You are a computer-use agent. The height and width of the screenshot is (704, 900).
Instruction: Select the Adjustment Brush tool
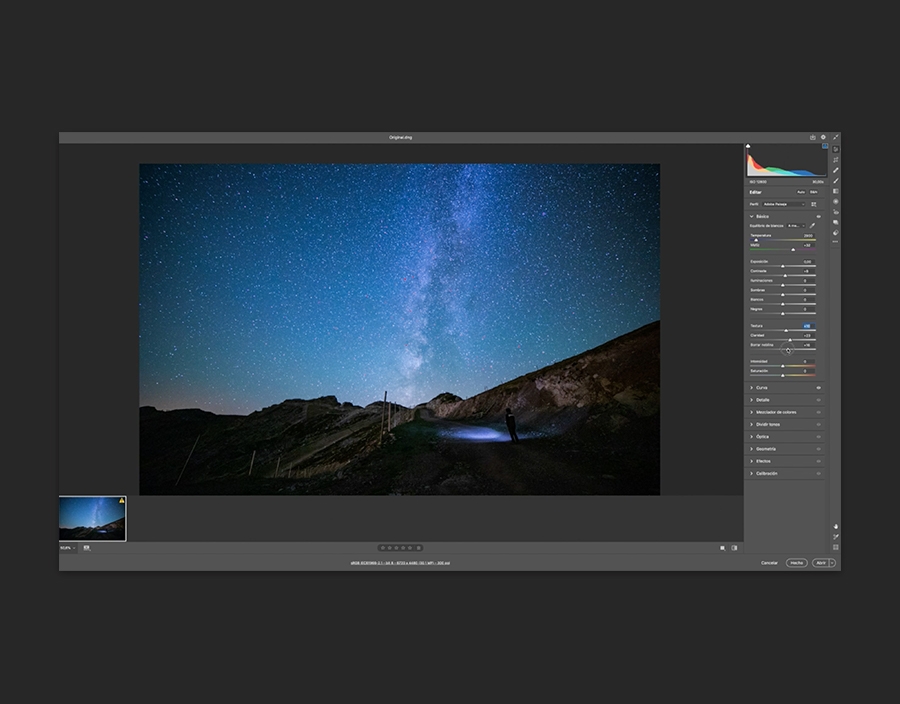(x=836, y=181)
